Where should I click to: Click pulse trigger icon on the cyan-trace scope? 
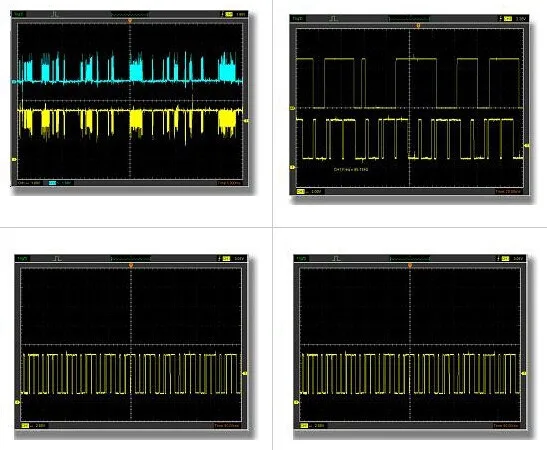[x=54, y=14]
